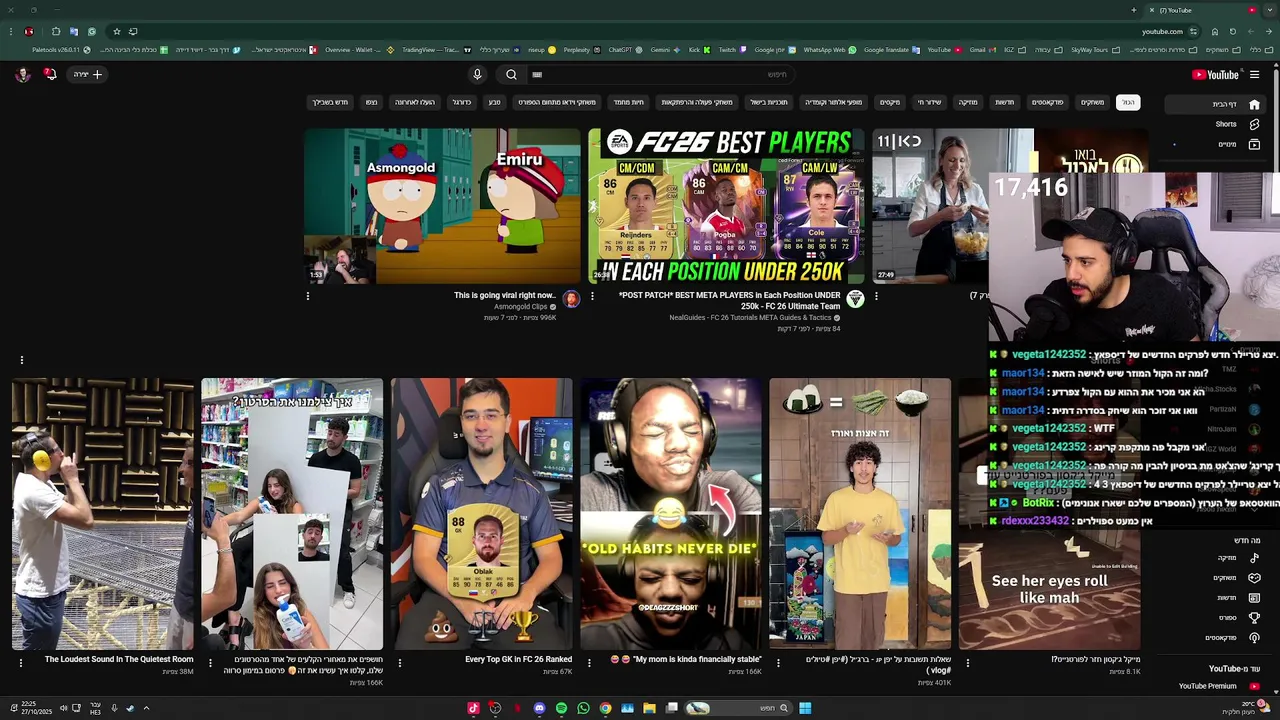Open the taskbar volume control
Image resolution: width=1280 pixels, height=720 pixels.
[62, 708]
